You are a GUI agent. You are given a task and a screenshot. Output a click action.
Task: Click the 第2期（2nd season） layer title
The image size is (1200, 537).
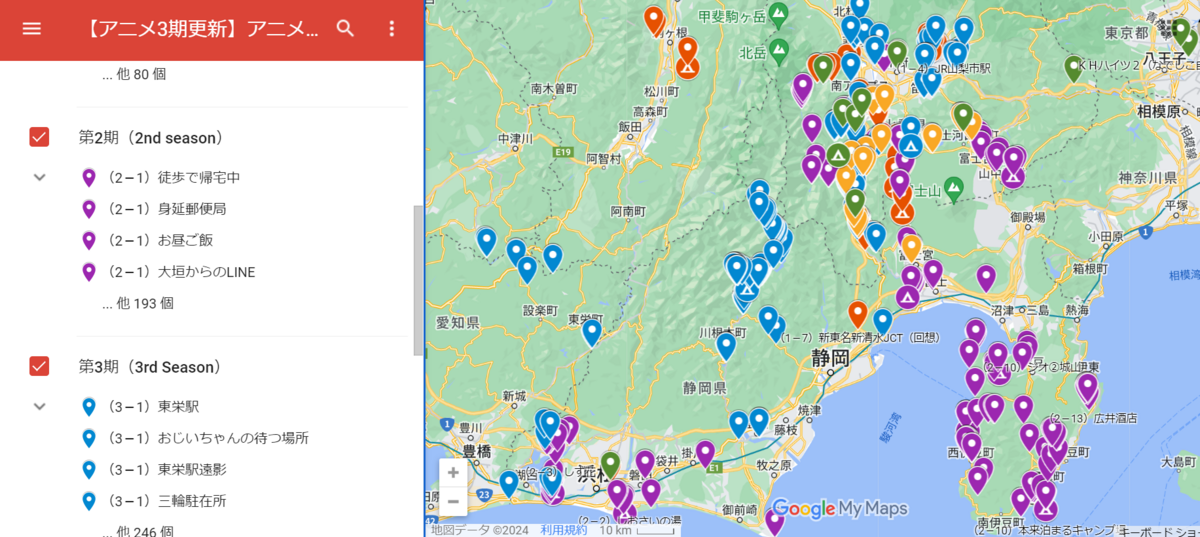151,137
